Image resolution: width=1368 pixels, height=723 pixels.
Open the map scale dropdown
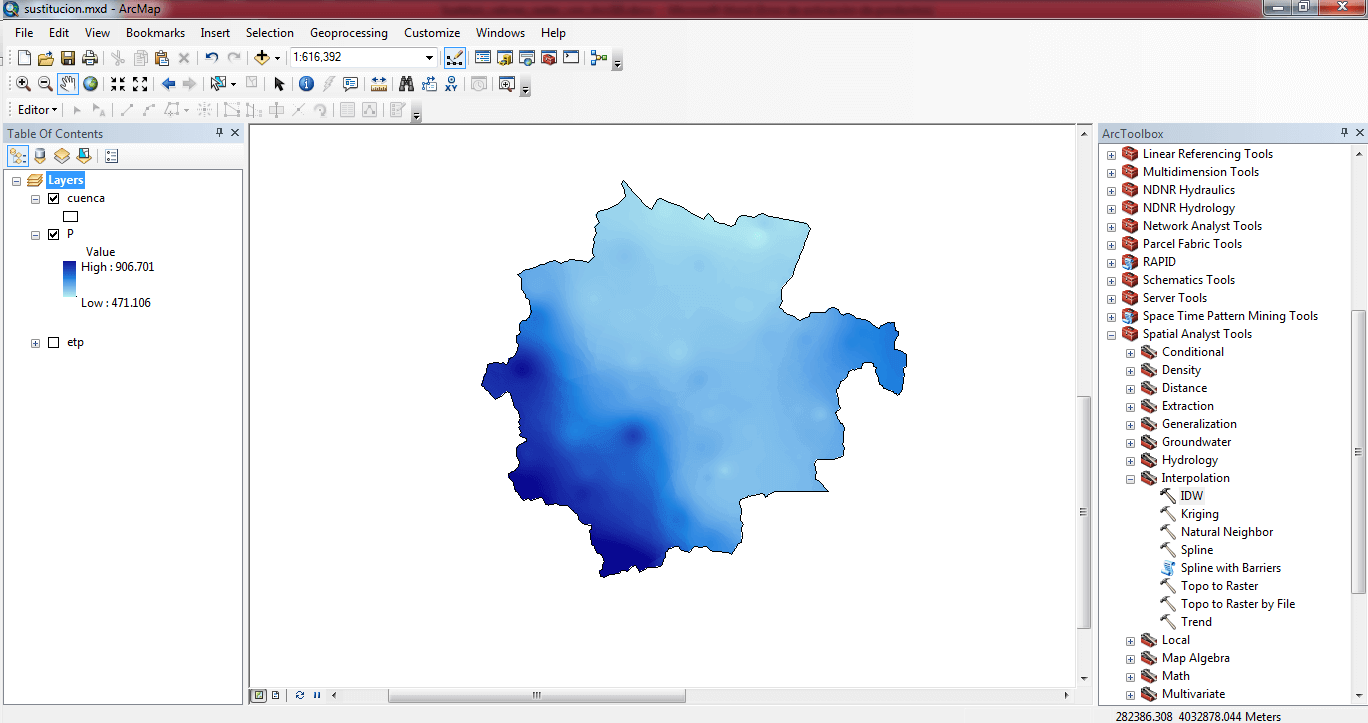pos(430,58)
